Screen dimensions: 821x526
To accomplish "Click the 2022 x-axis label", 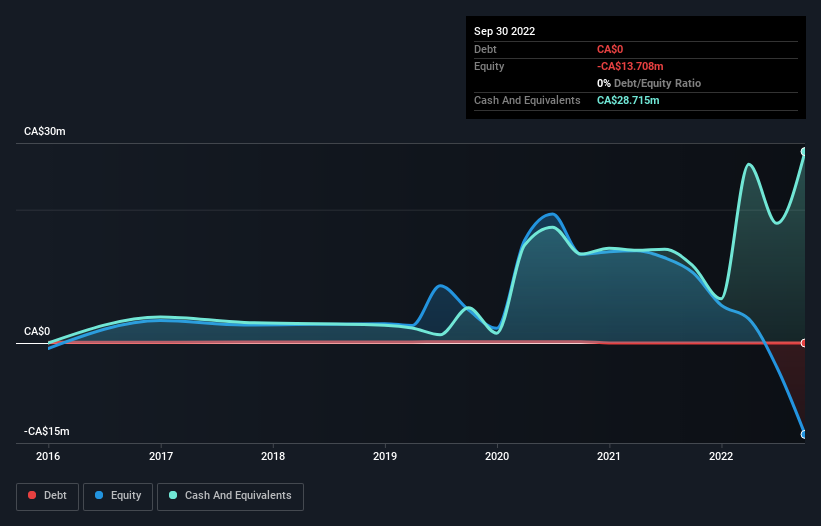I will click(x=721, y=456).
